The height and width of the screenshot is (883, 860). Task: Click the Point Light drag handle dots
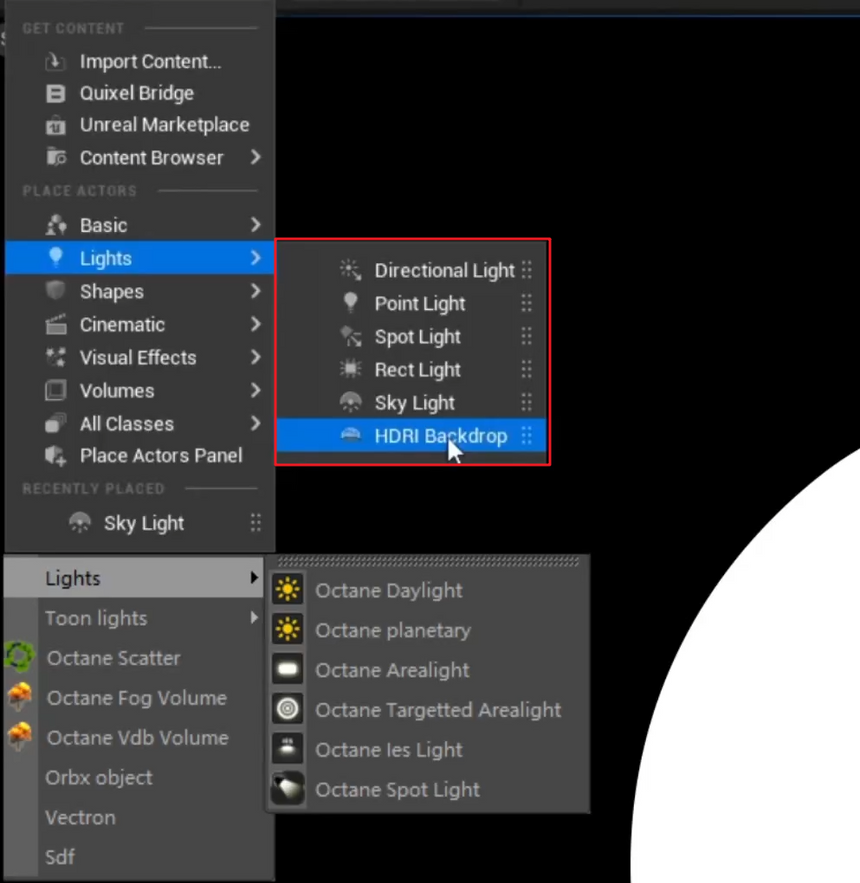tap(527, 303)
